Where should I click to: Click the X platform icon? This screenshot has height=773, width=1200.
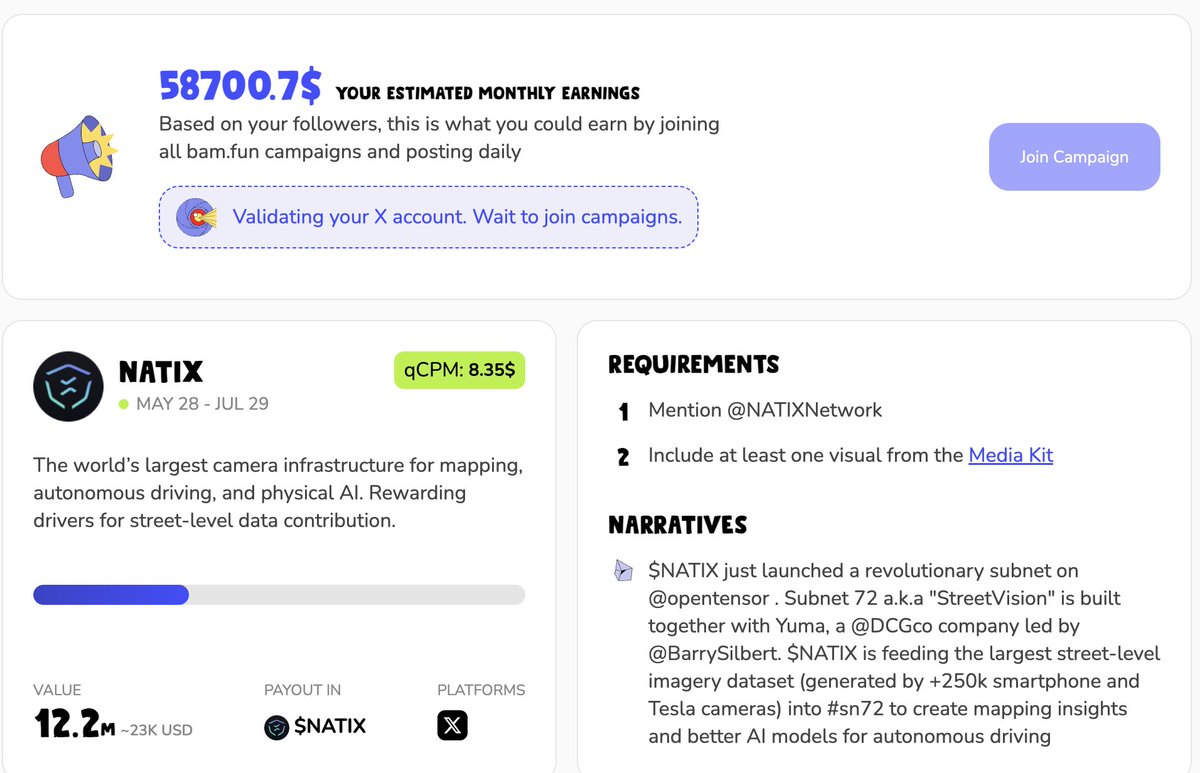click(452, 725)
